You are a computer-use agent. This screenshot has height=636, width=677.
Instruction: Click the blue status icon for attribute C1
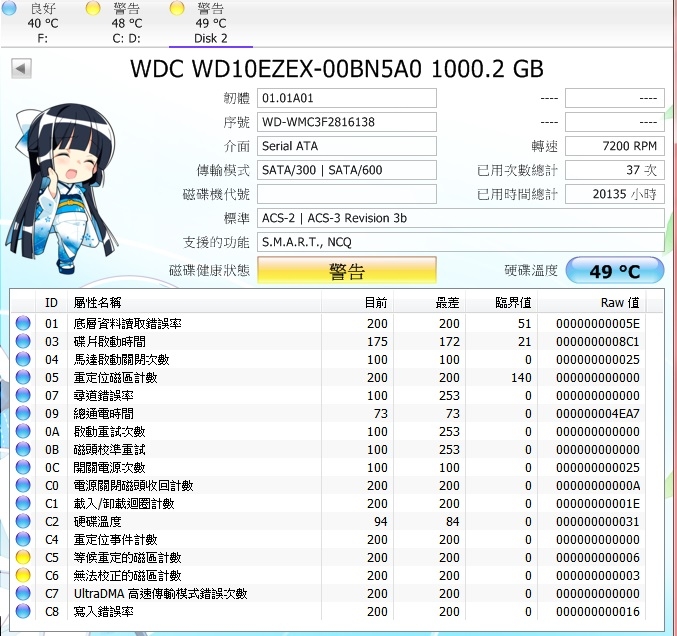[23, 503]
